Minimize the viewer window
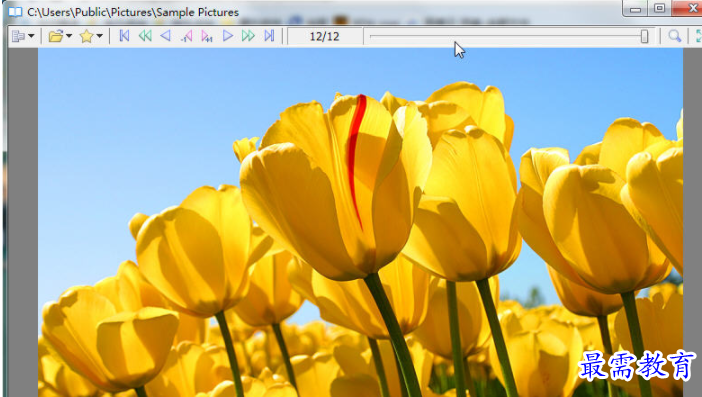Image resolution: width=702 pixels, height=397 pixels. tap(635, 9)
